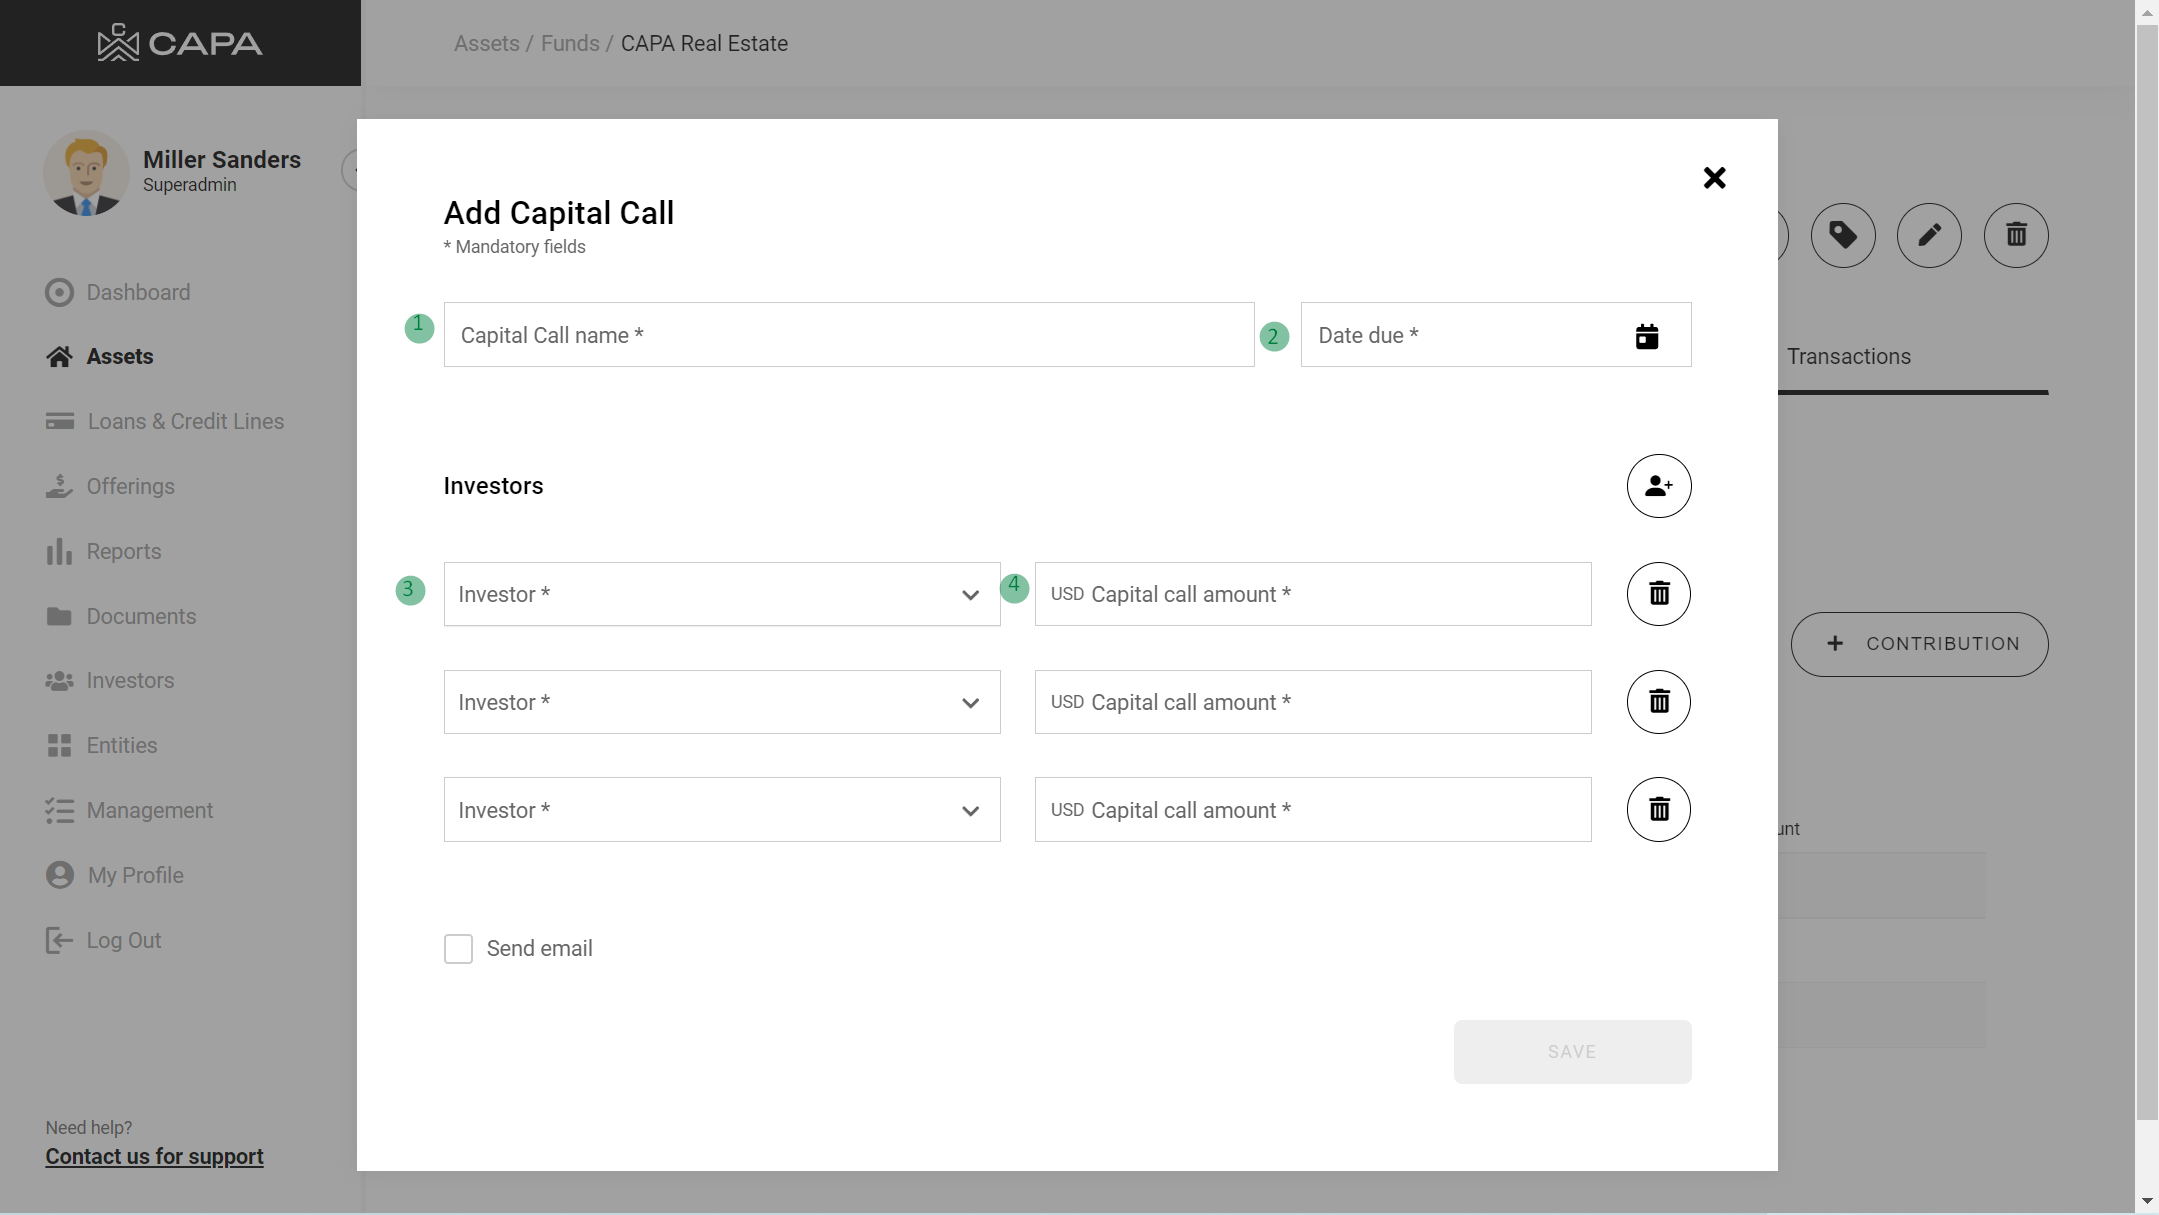Focus the Capital Call name field
The width and height of the screenshot is (2159, 1215).
pos(848,336)
